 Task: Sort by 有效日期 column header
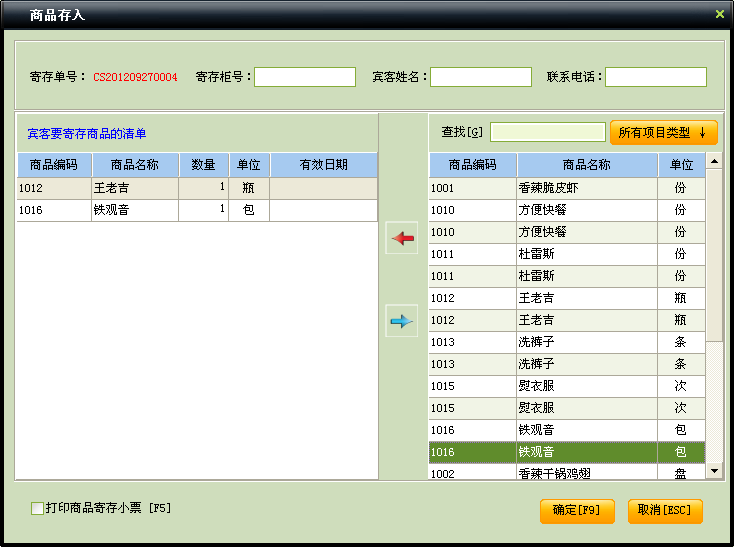pyautogui.click(x=323, y=165)
